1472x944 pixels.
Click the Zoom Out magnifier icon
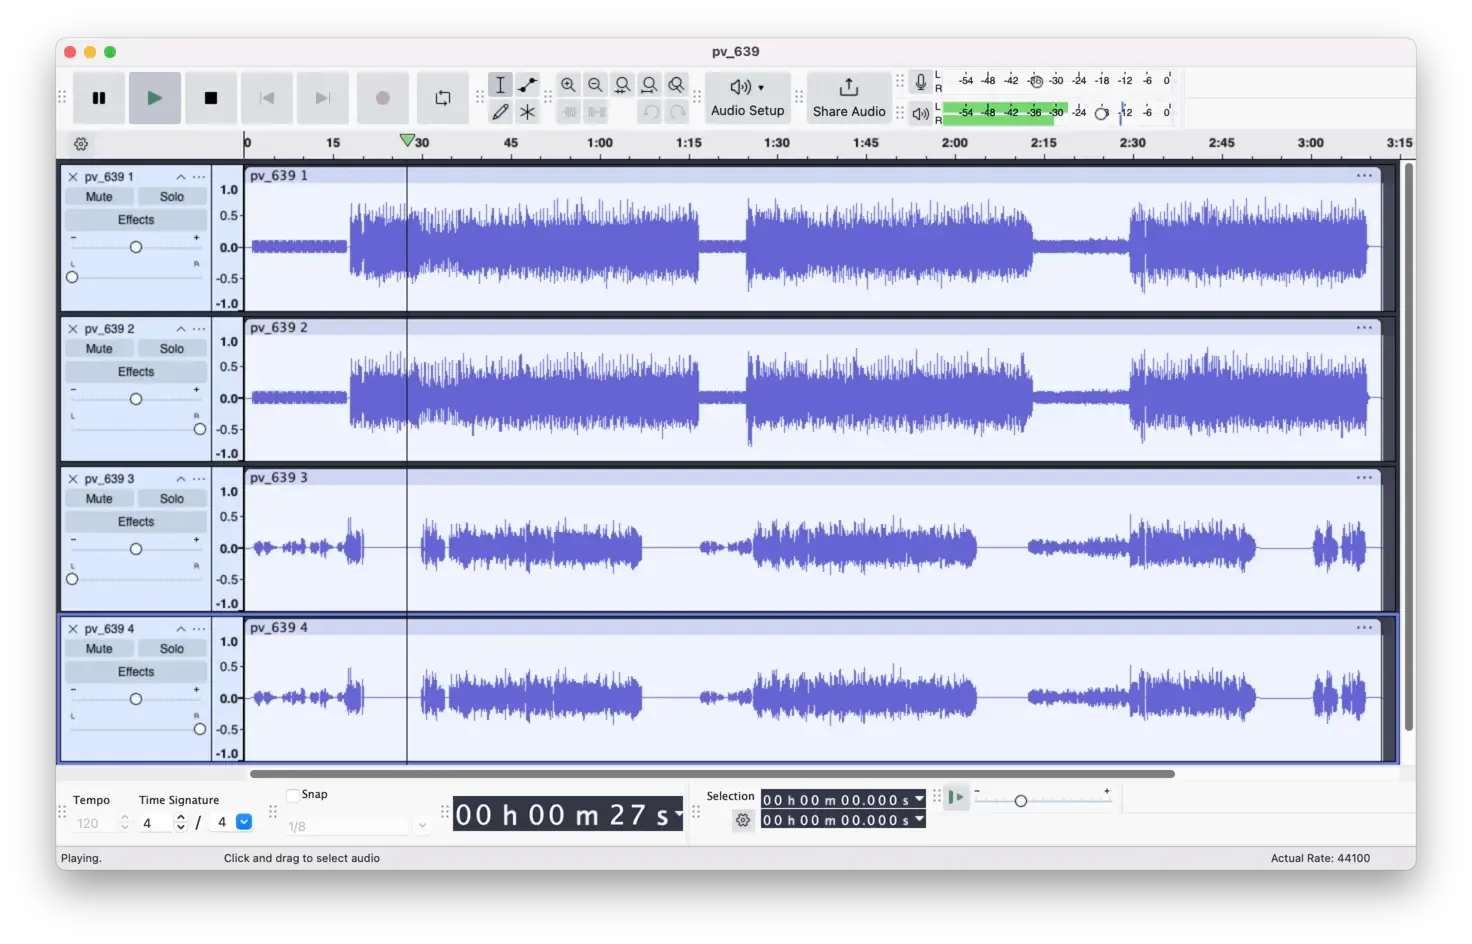(595, 85)
